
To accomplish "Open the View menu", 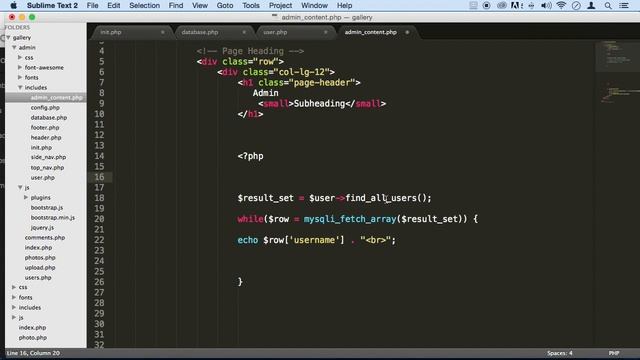I will (x=200, y=5).
